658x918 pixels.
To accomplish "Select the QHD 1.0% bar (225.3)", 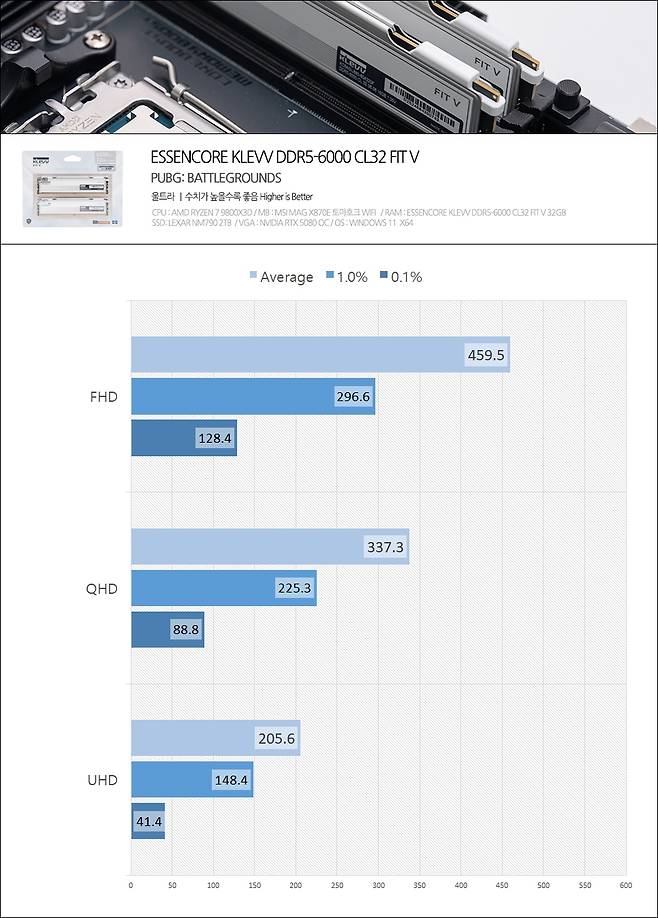I will (x=224, y=588).
